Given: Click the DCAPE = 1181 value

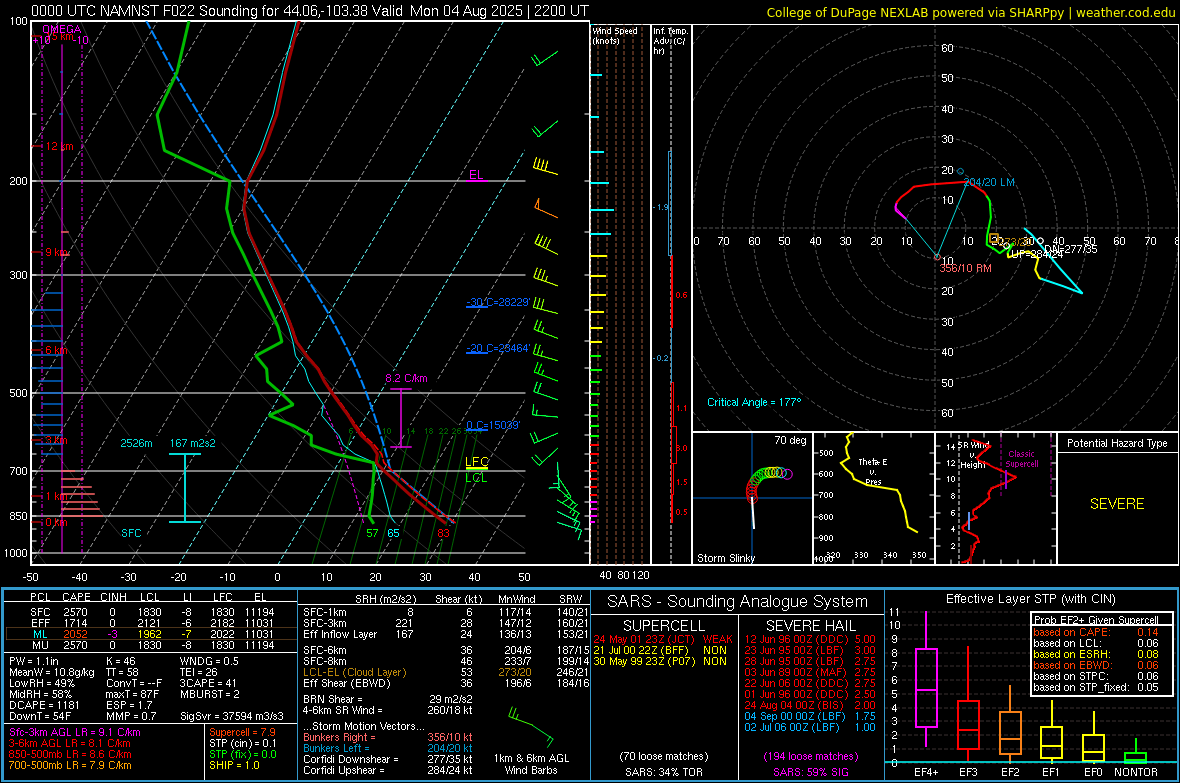Looking at the screenshot, I should tap(44, 705).
